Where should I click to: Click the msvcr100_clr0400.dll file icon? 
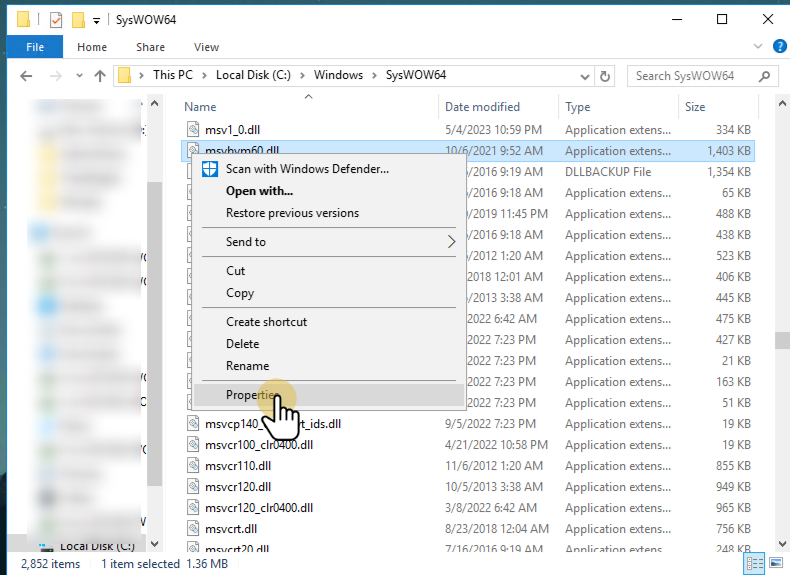[x=193, y=444]
